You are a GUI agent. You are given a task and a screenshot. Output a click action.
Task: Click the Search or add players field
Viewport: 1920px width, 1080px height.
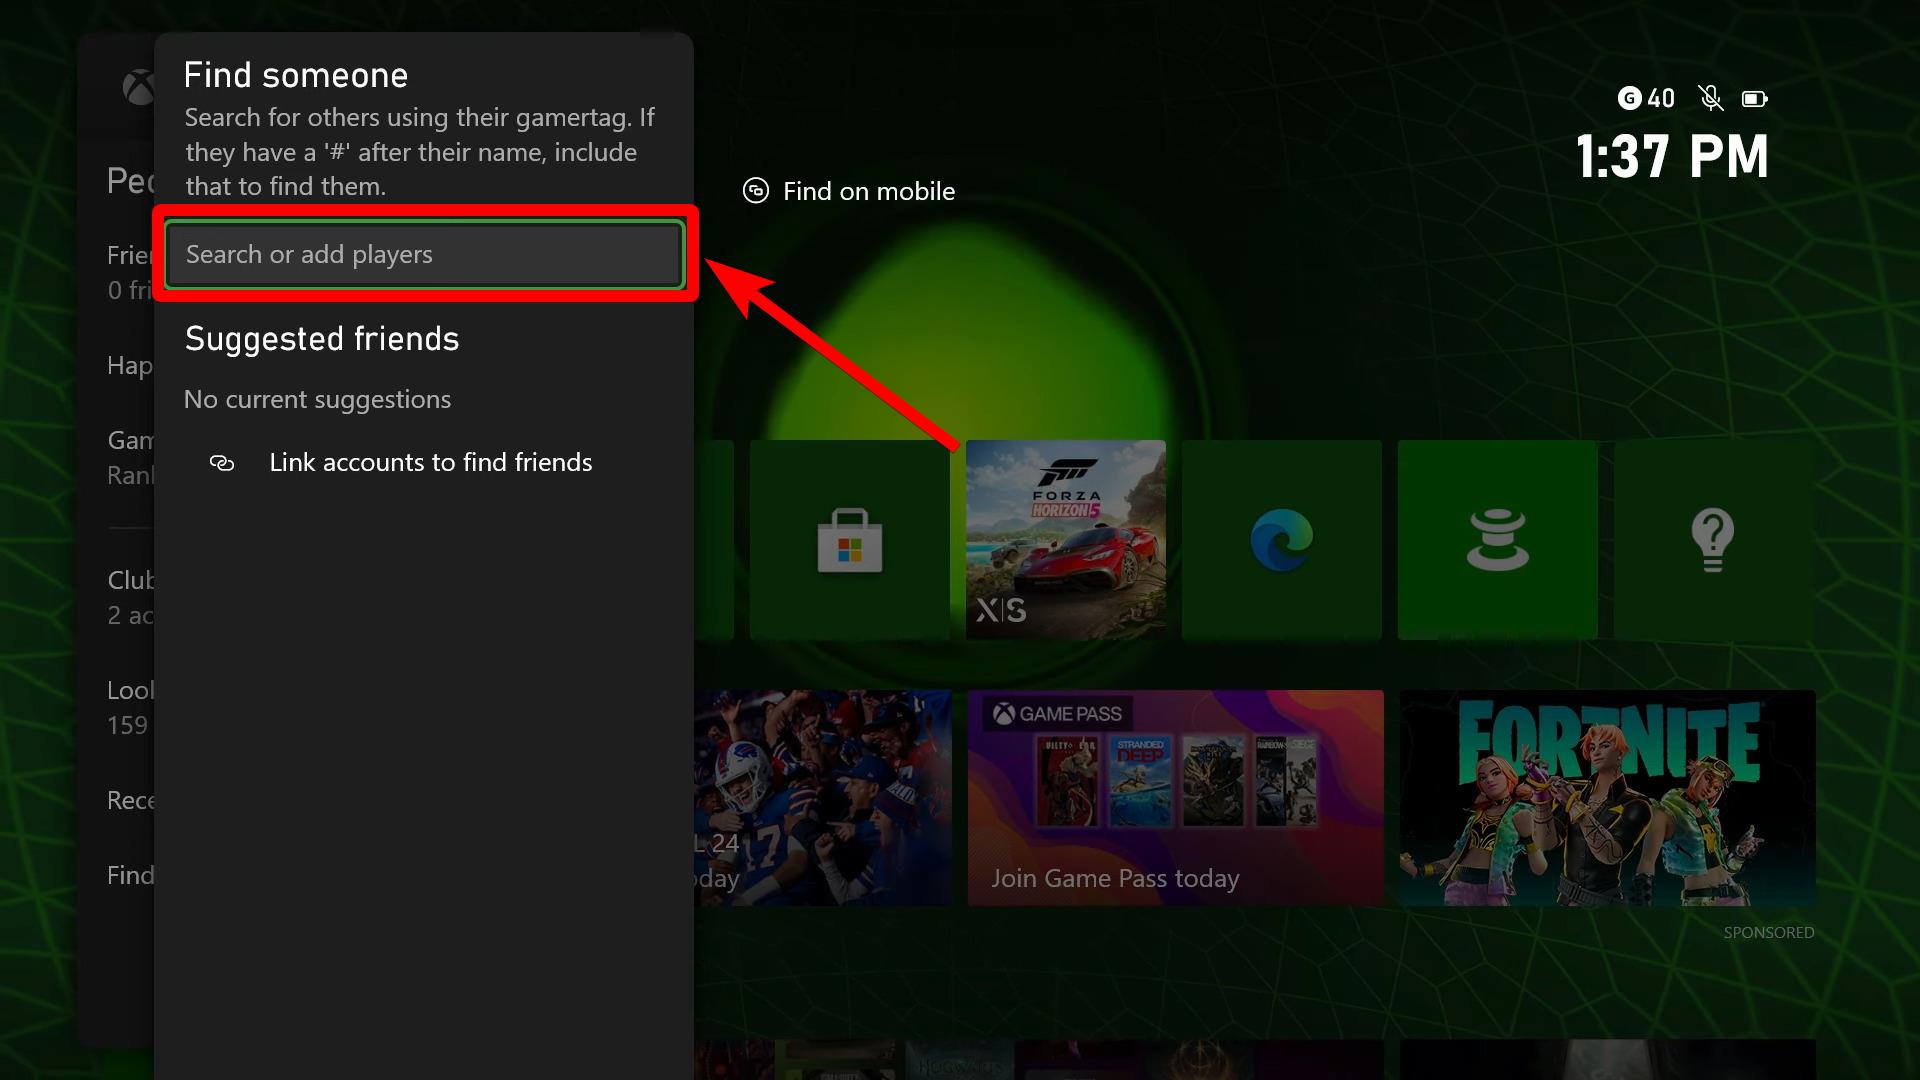424,255
